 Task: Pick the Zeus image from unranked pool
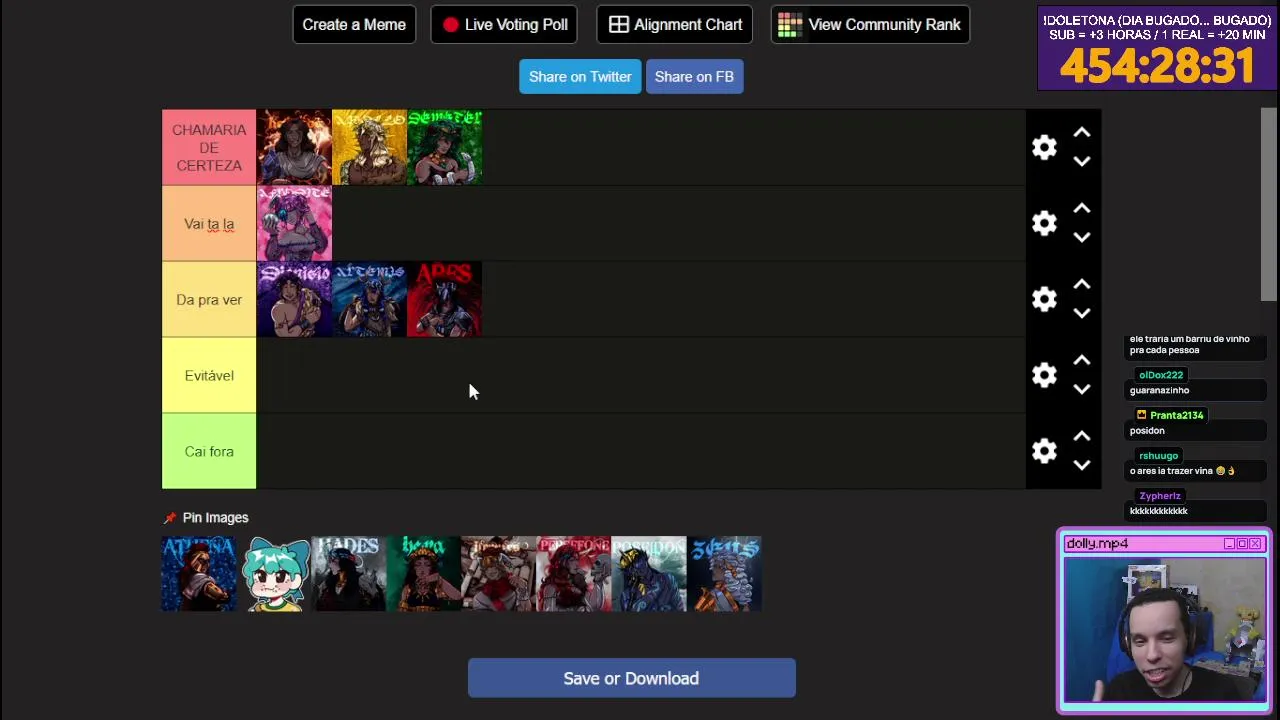pos(724,574)
